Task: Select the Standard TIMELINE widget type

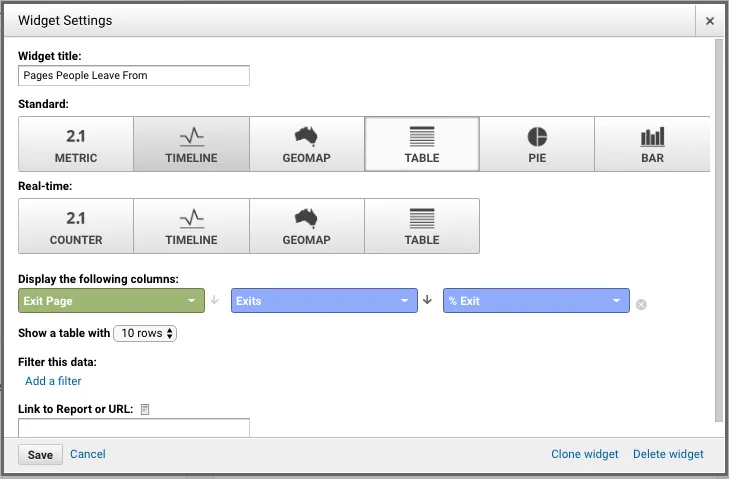Action: 191,144
